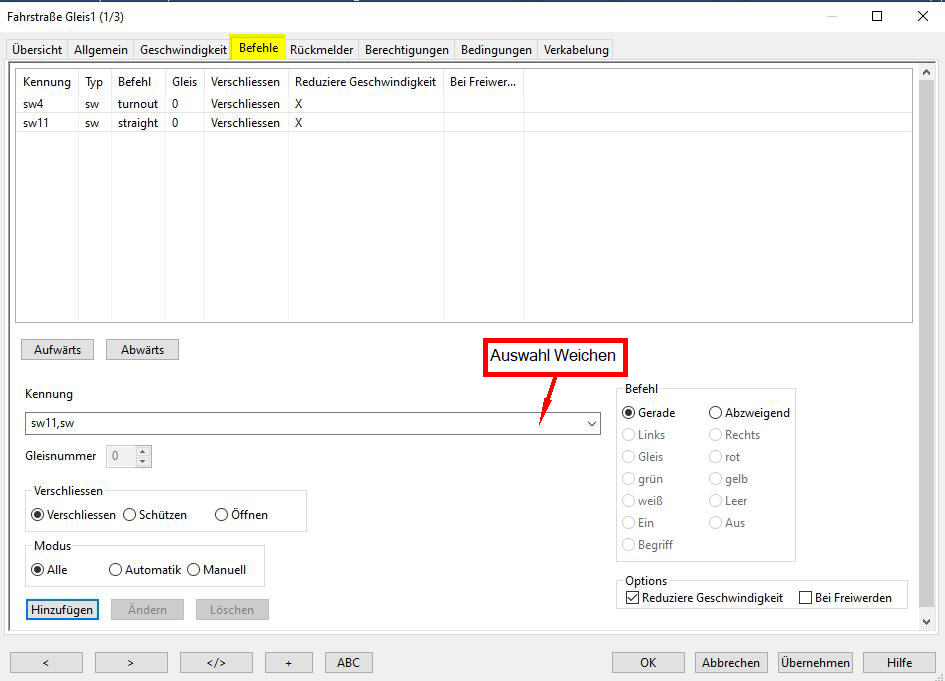The height and width of the screenshot is (681, 945).
Task: Switch to the Rückmelder tab
Action: (x=321, y=50)
